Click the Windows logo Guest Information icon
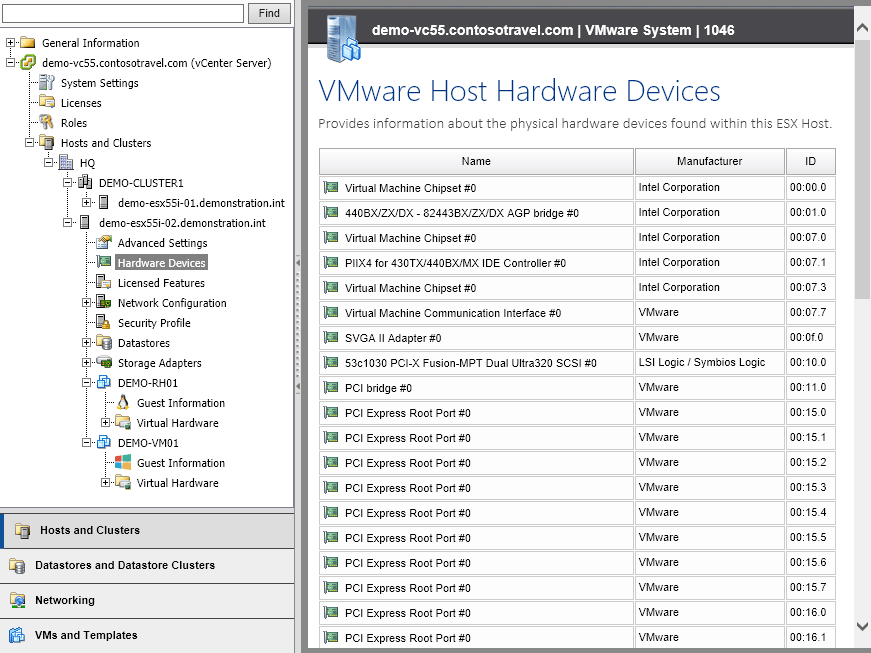Image resolution: width=871 pixels, height=653 pixels. (x=123, y=462)
